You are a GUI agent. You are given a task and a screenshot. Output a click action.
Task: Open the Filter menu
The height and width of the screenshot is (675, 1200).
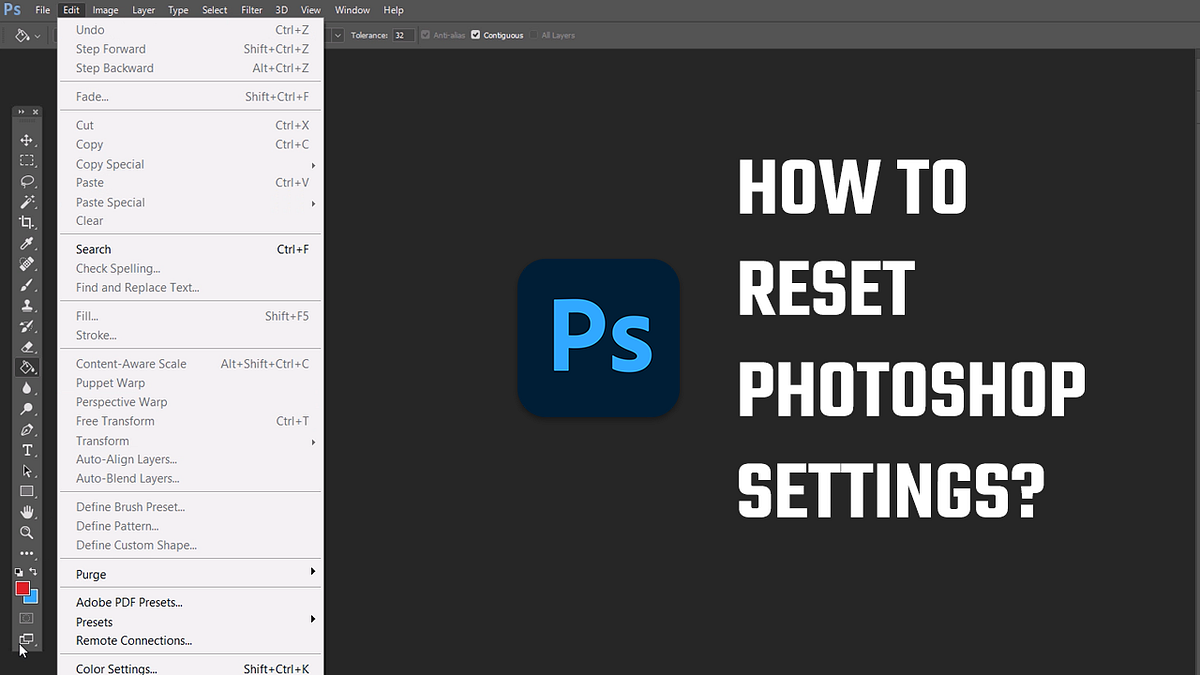pos(251,9)
